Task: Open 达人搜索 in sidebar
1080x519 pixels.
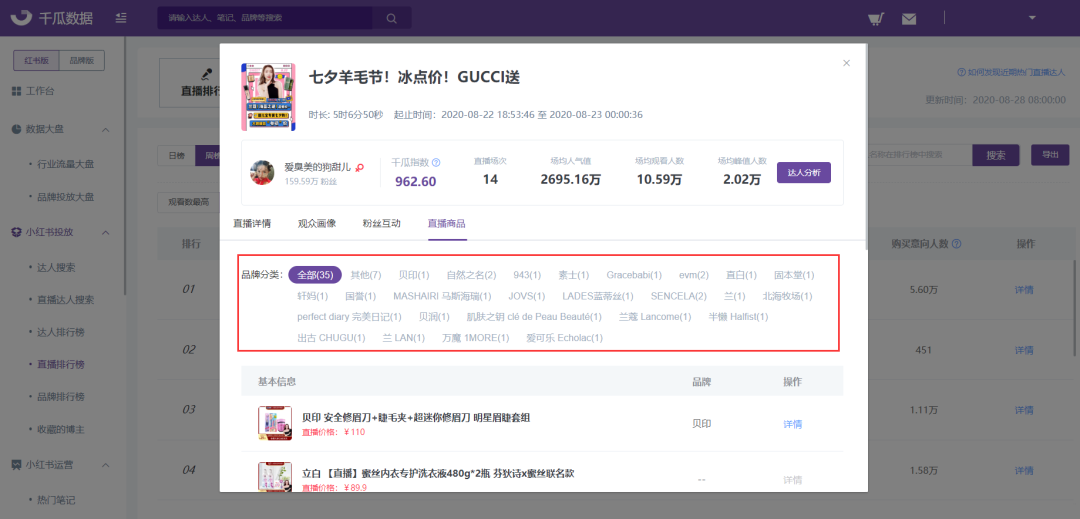Action: pos(56,267)
